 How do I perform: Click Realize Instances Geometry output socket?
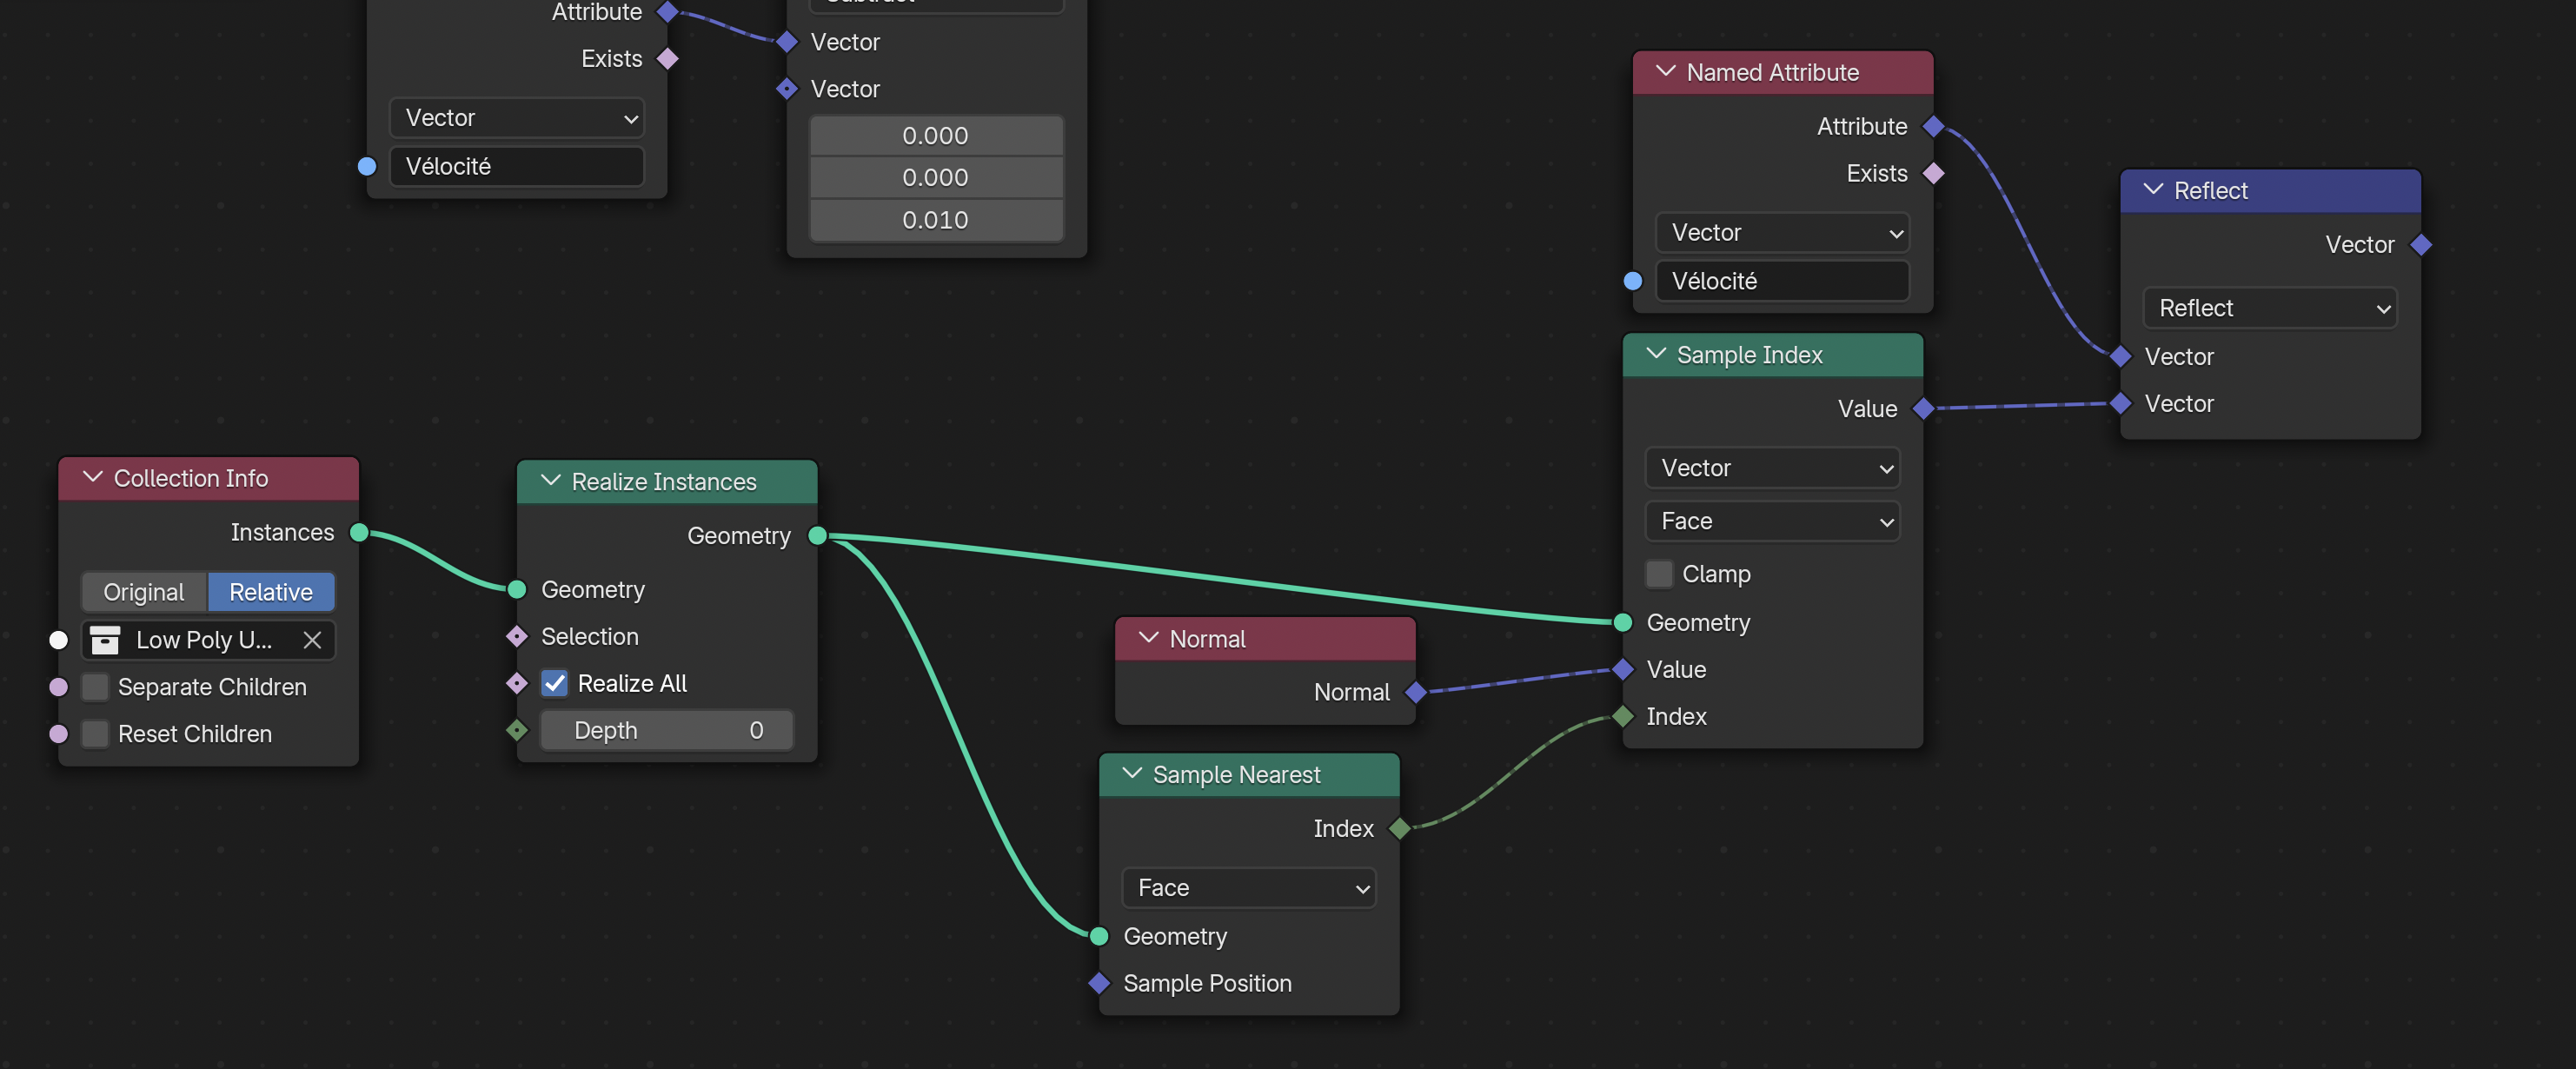click(x=817, y=536)
